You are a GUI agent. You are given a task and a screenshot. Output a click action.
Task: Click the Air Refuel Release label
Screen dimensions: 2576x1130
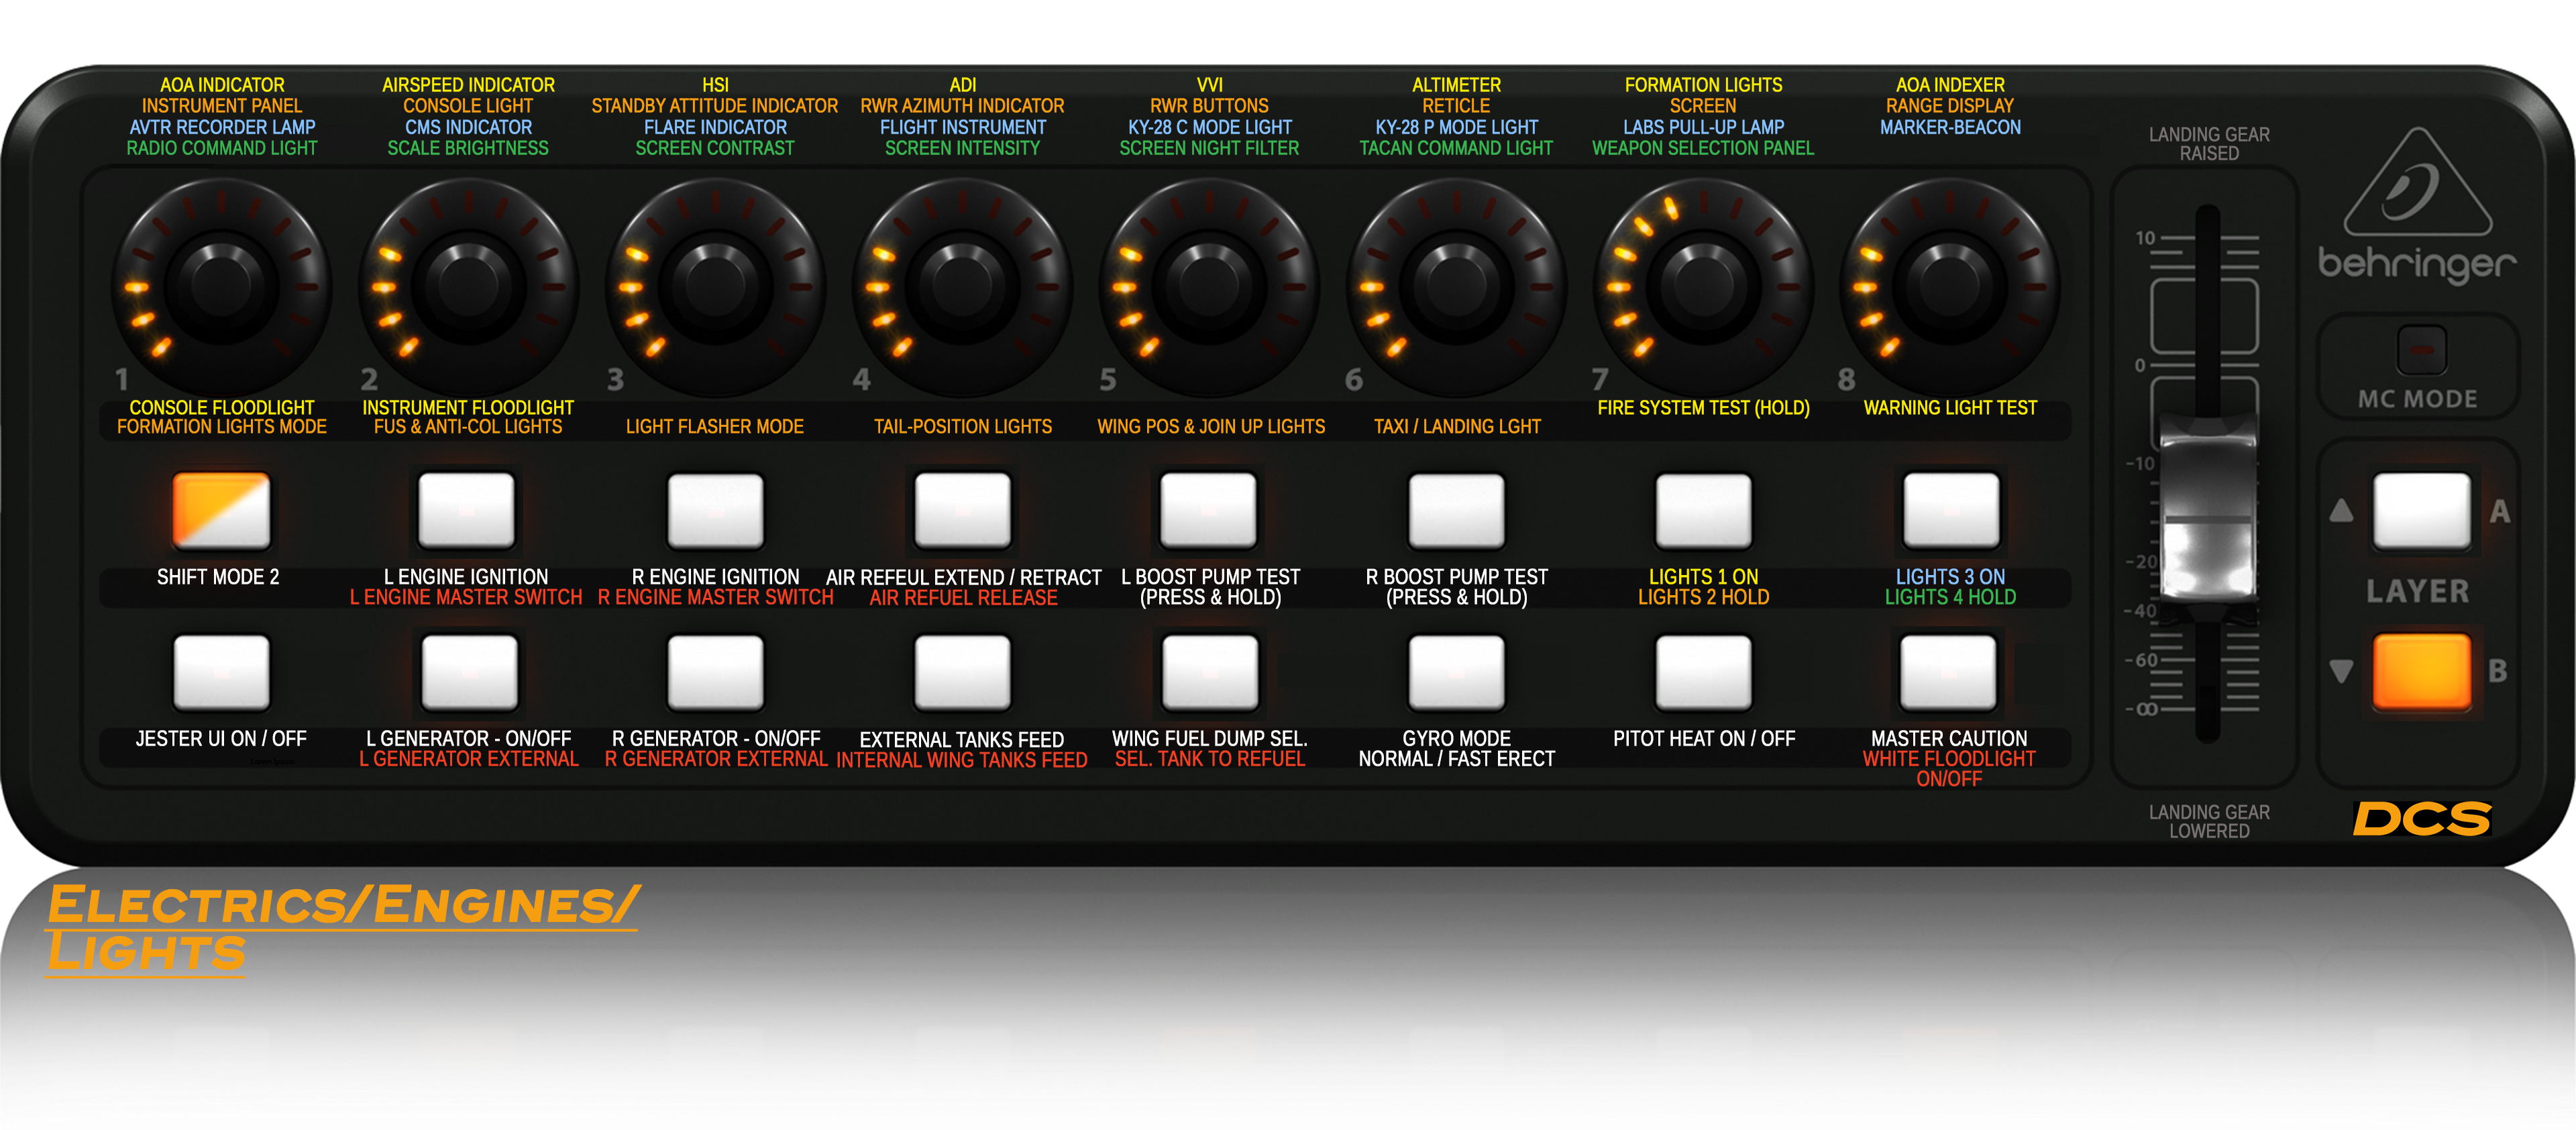point(963,598)
